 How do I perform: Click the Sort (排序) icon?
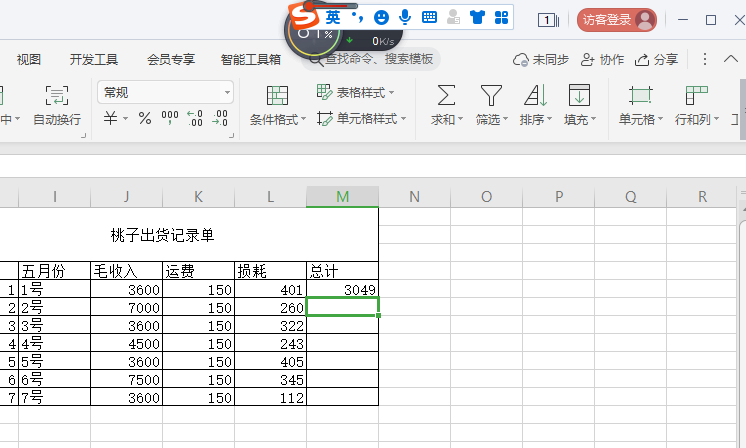coord(535,96)
